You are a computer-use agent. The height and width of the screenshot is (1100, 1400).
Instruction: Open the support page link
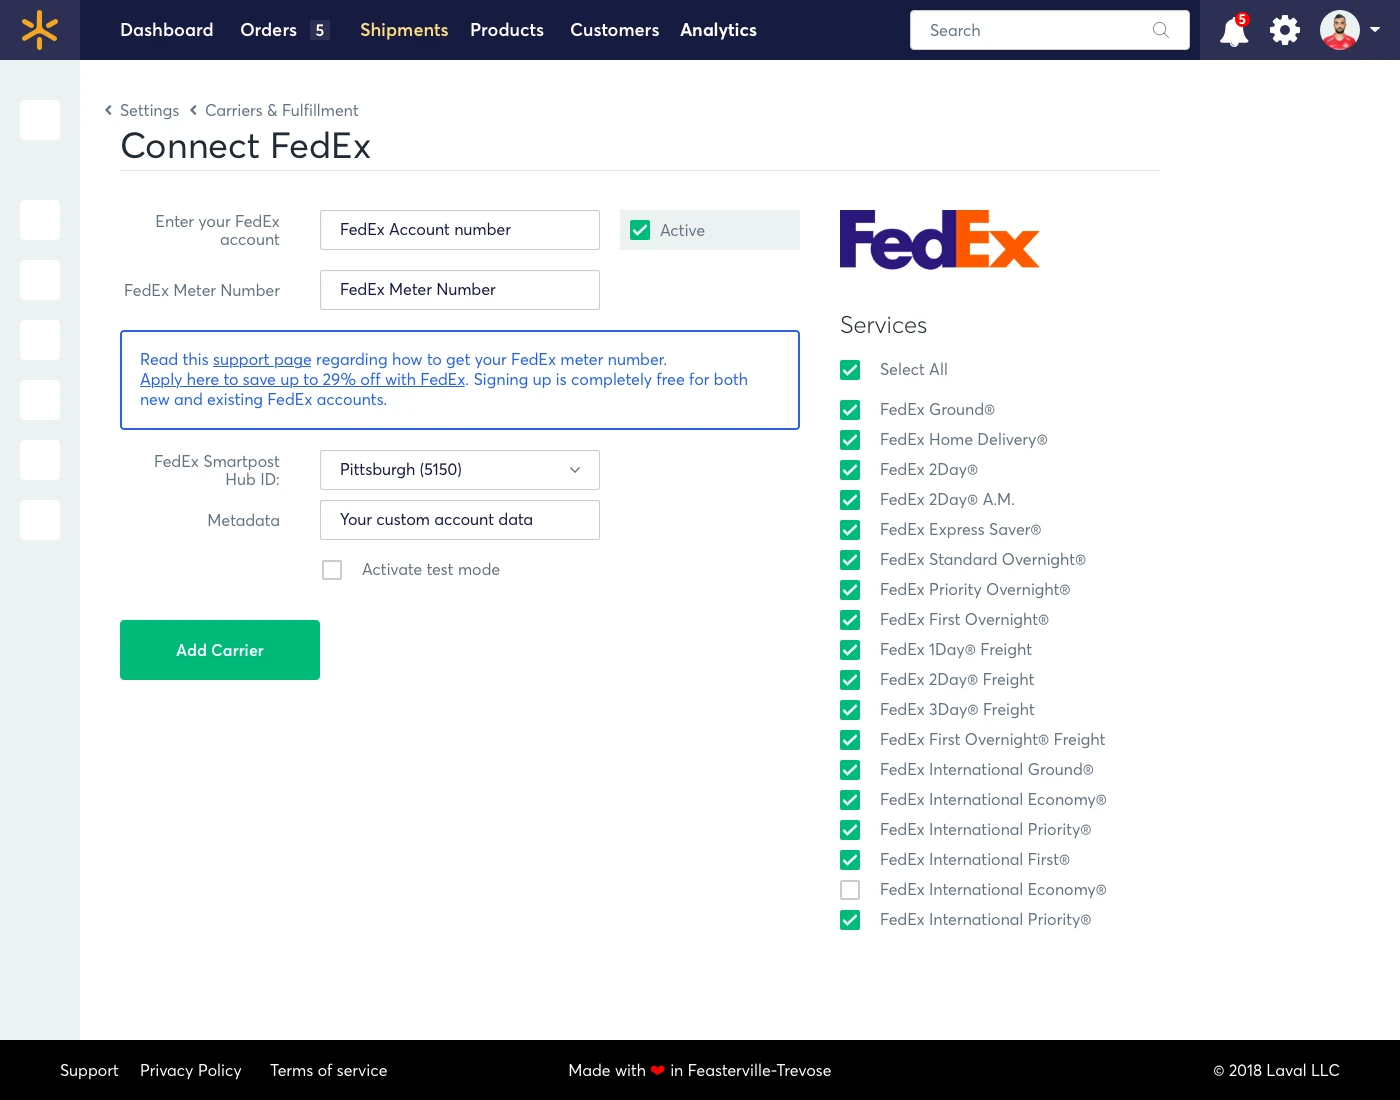coord(262,360)
